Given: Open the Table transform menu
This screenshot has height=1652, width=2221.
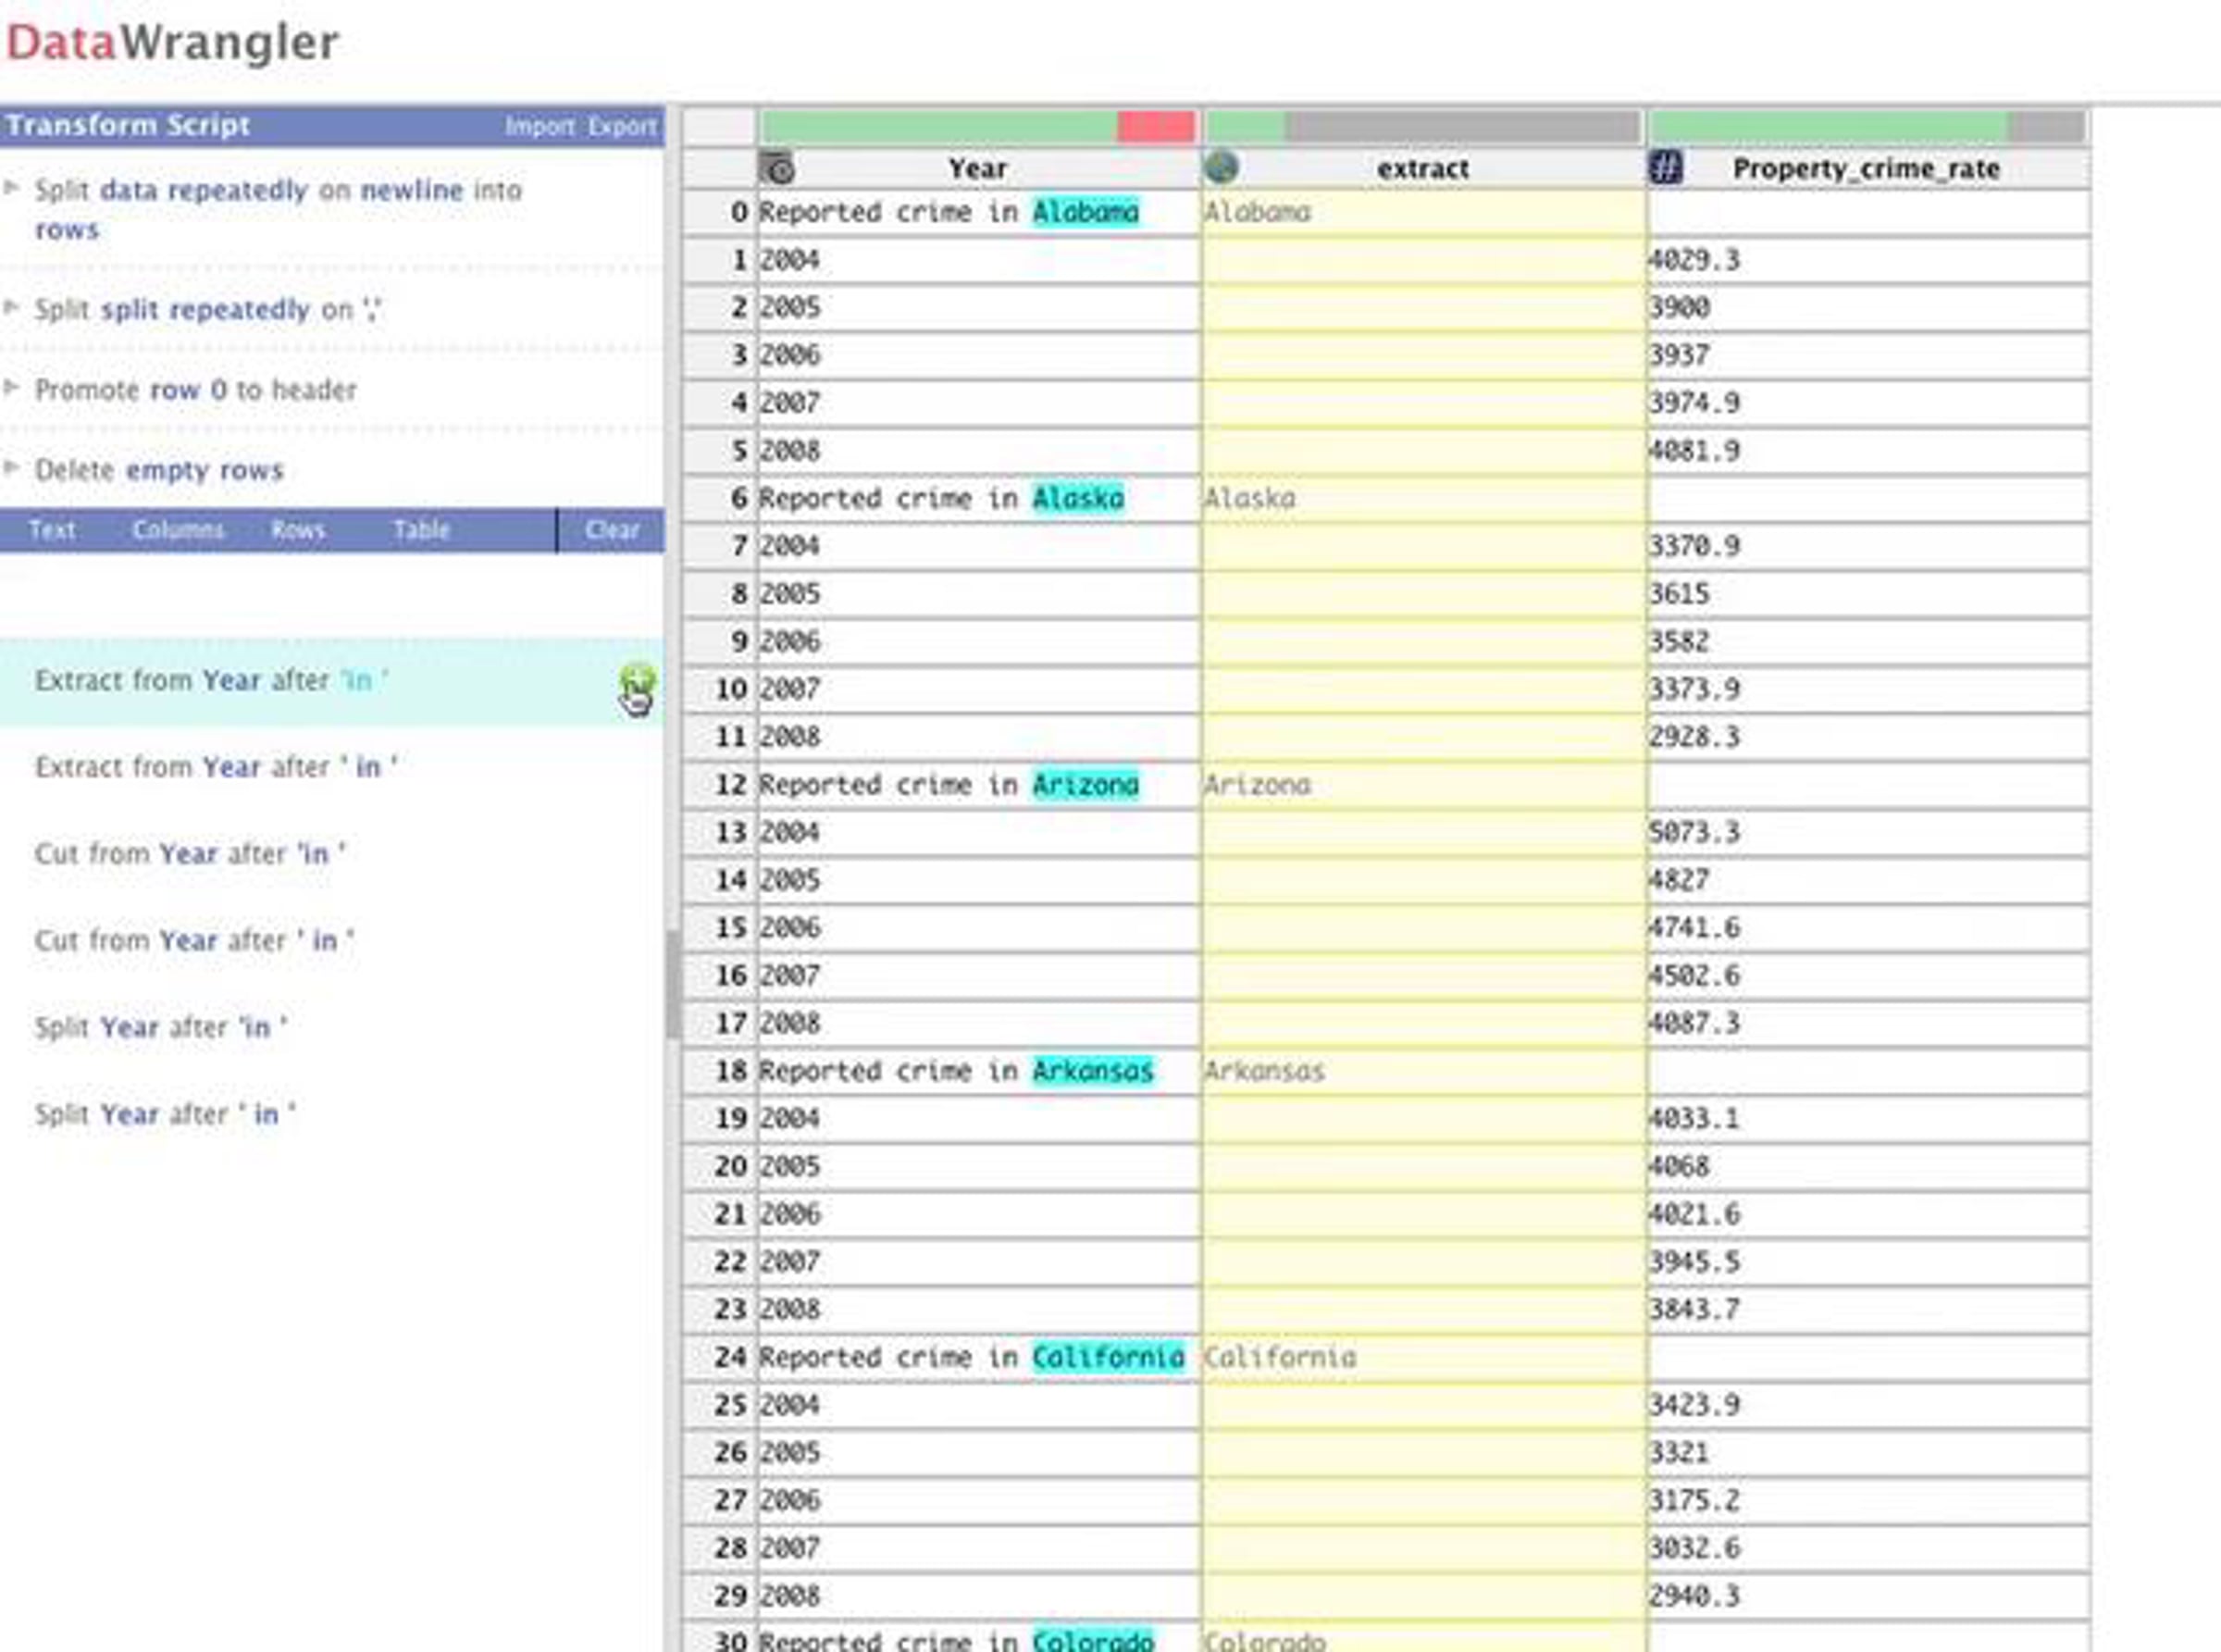Looking at the screenshot, I should [421, 530].
